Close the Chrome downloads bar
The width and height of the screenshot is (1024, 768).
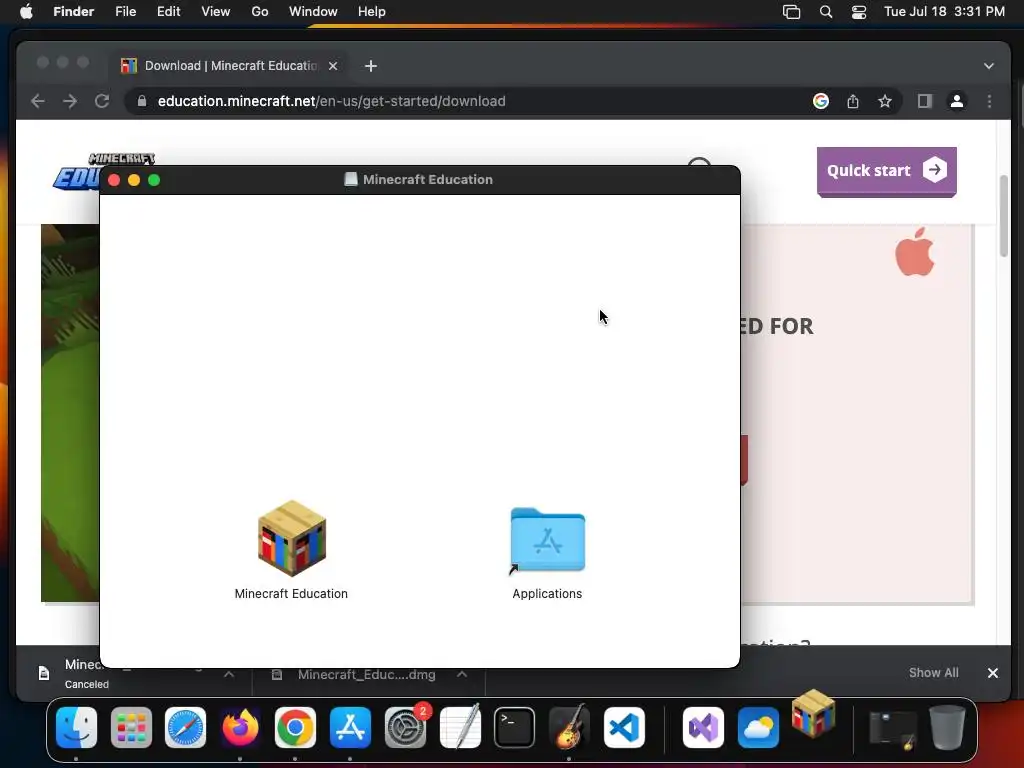tap(993, 673)
